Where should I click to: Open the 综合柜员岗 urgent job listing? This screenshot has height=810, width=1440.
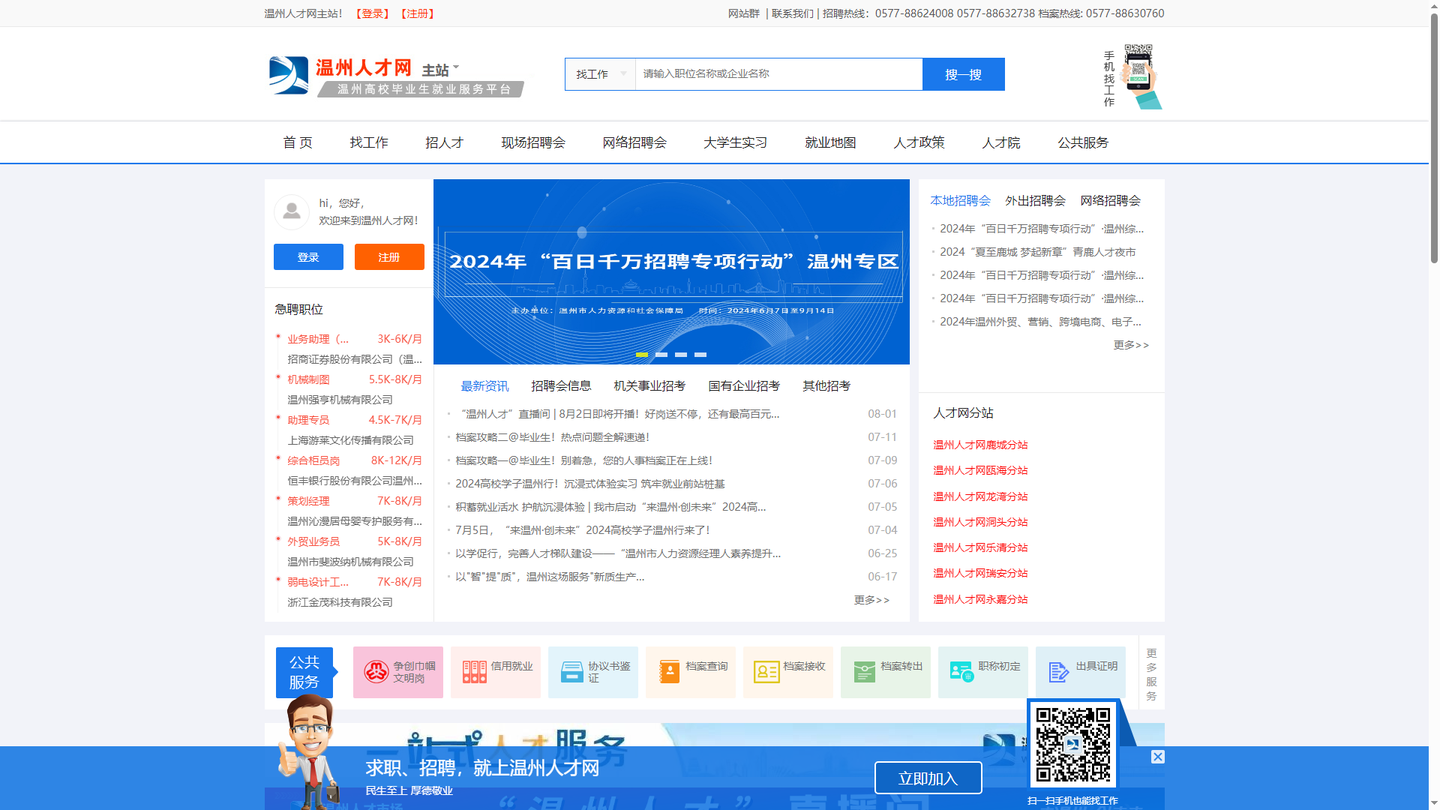(313, 461)
